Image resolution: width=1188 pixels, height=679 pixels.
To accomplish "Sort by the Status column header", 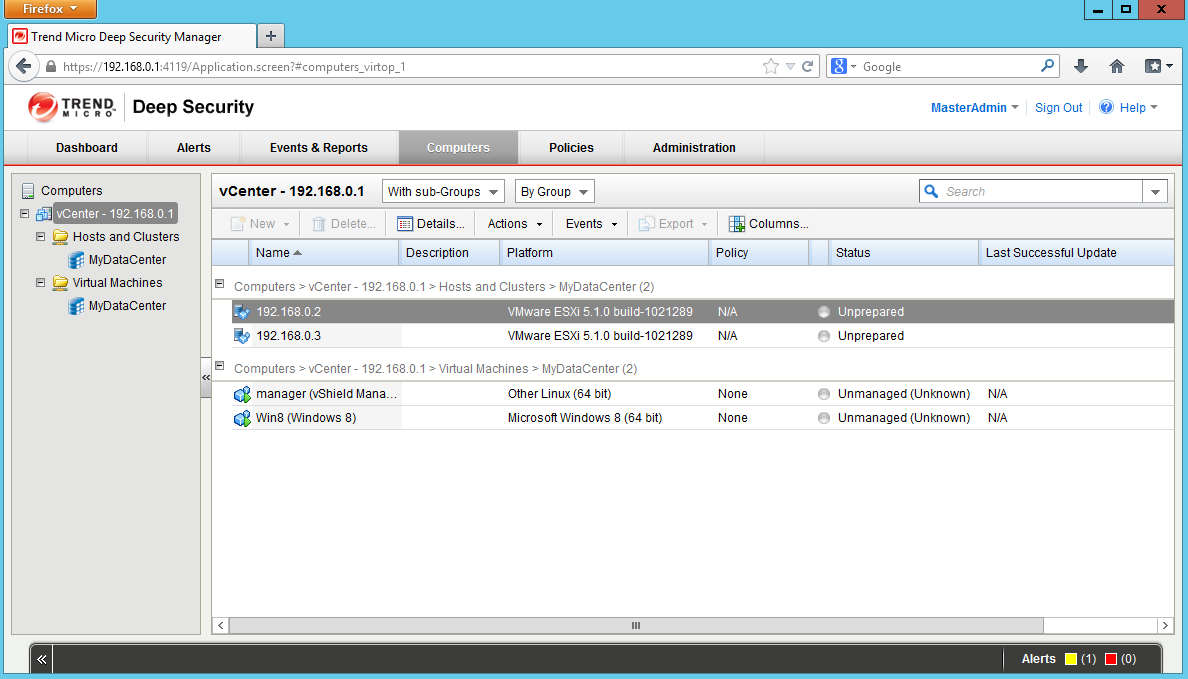I will point(904,253).
